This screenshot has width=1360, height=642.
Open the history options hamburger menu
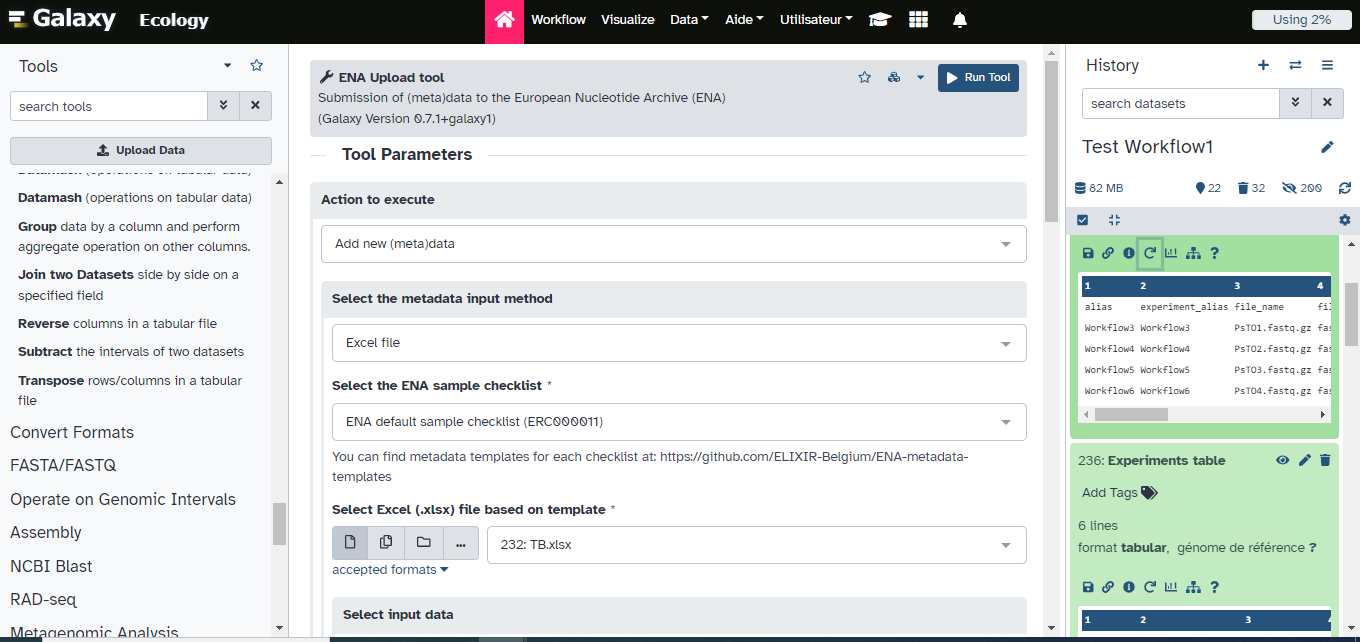point(1327,65)
